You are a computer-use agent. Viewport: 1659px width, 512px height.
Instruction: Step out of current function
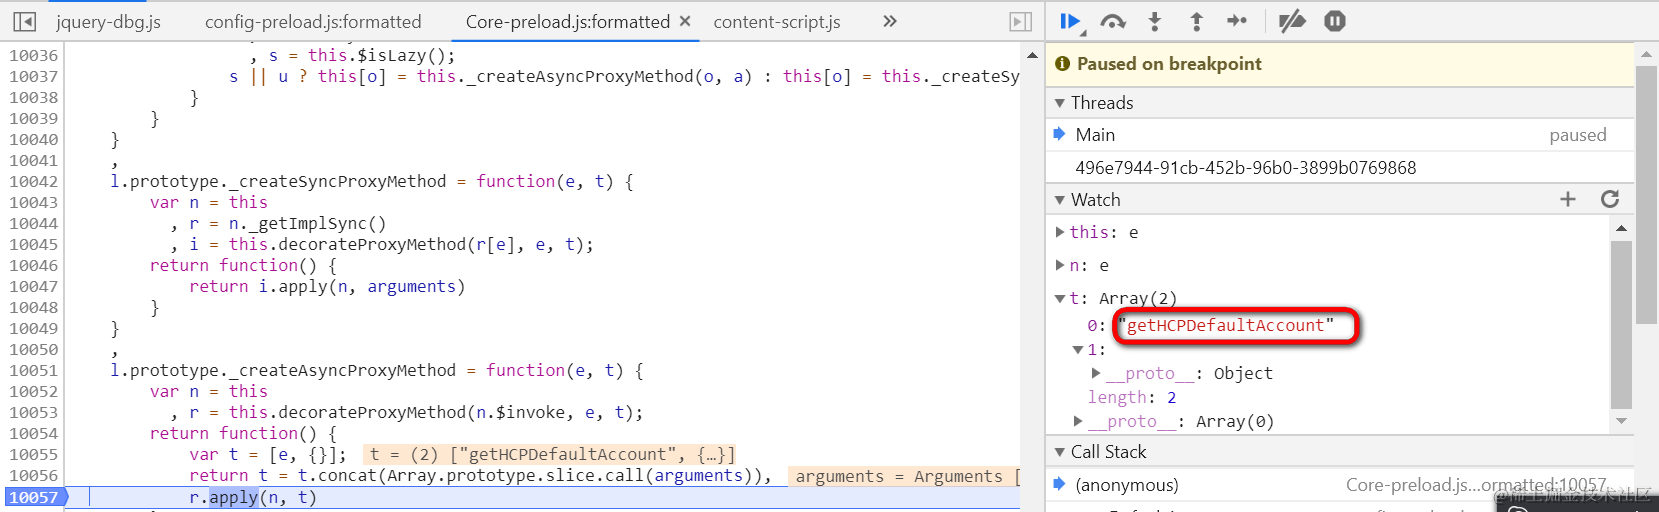coord(1196,21)
